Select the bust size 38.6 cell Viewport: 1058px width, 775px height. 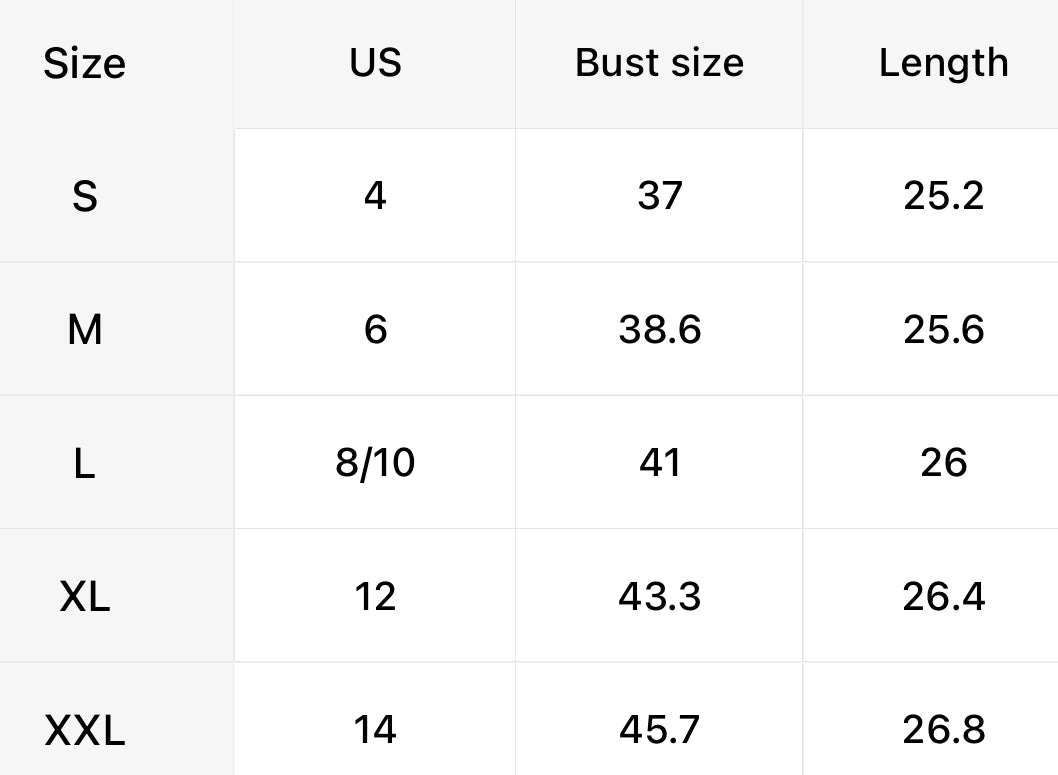[659, 329]
